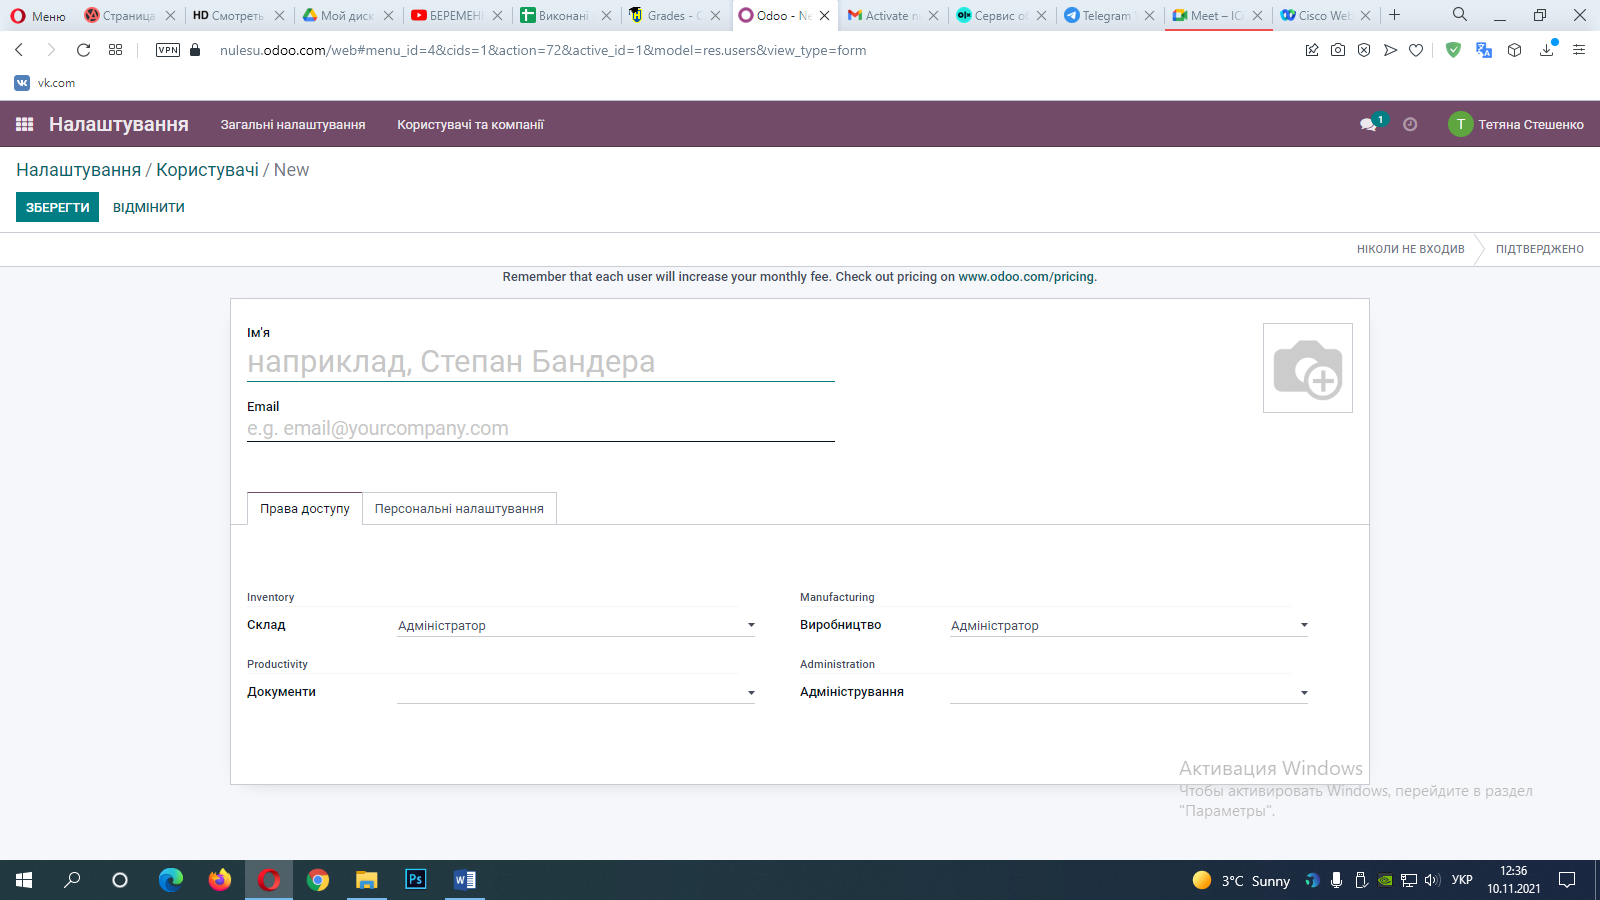Open Photoshop from the Windows taskbar
1600x900 pixels.
point(415,880)
